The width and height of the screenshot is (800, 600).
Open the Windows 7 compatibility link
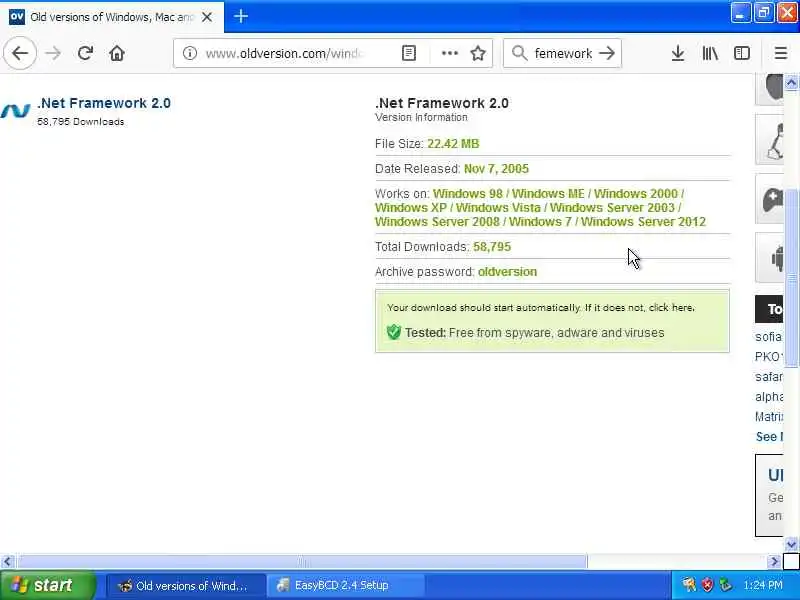(540, 221)
